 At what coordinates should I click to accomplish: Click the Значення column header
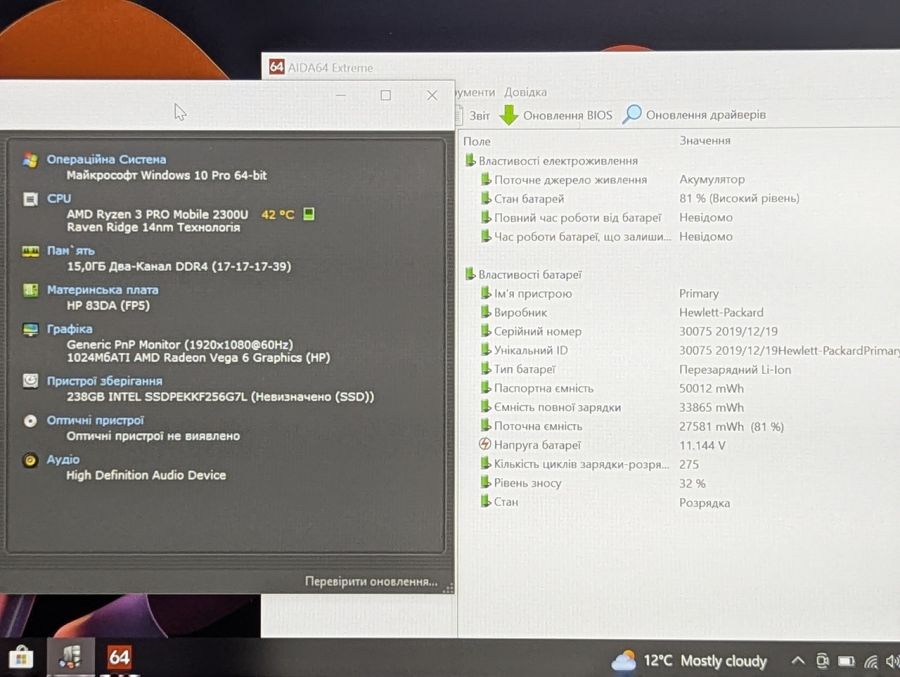pos(705,141)
